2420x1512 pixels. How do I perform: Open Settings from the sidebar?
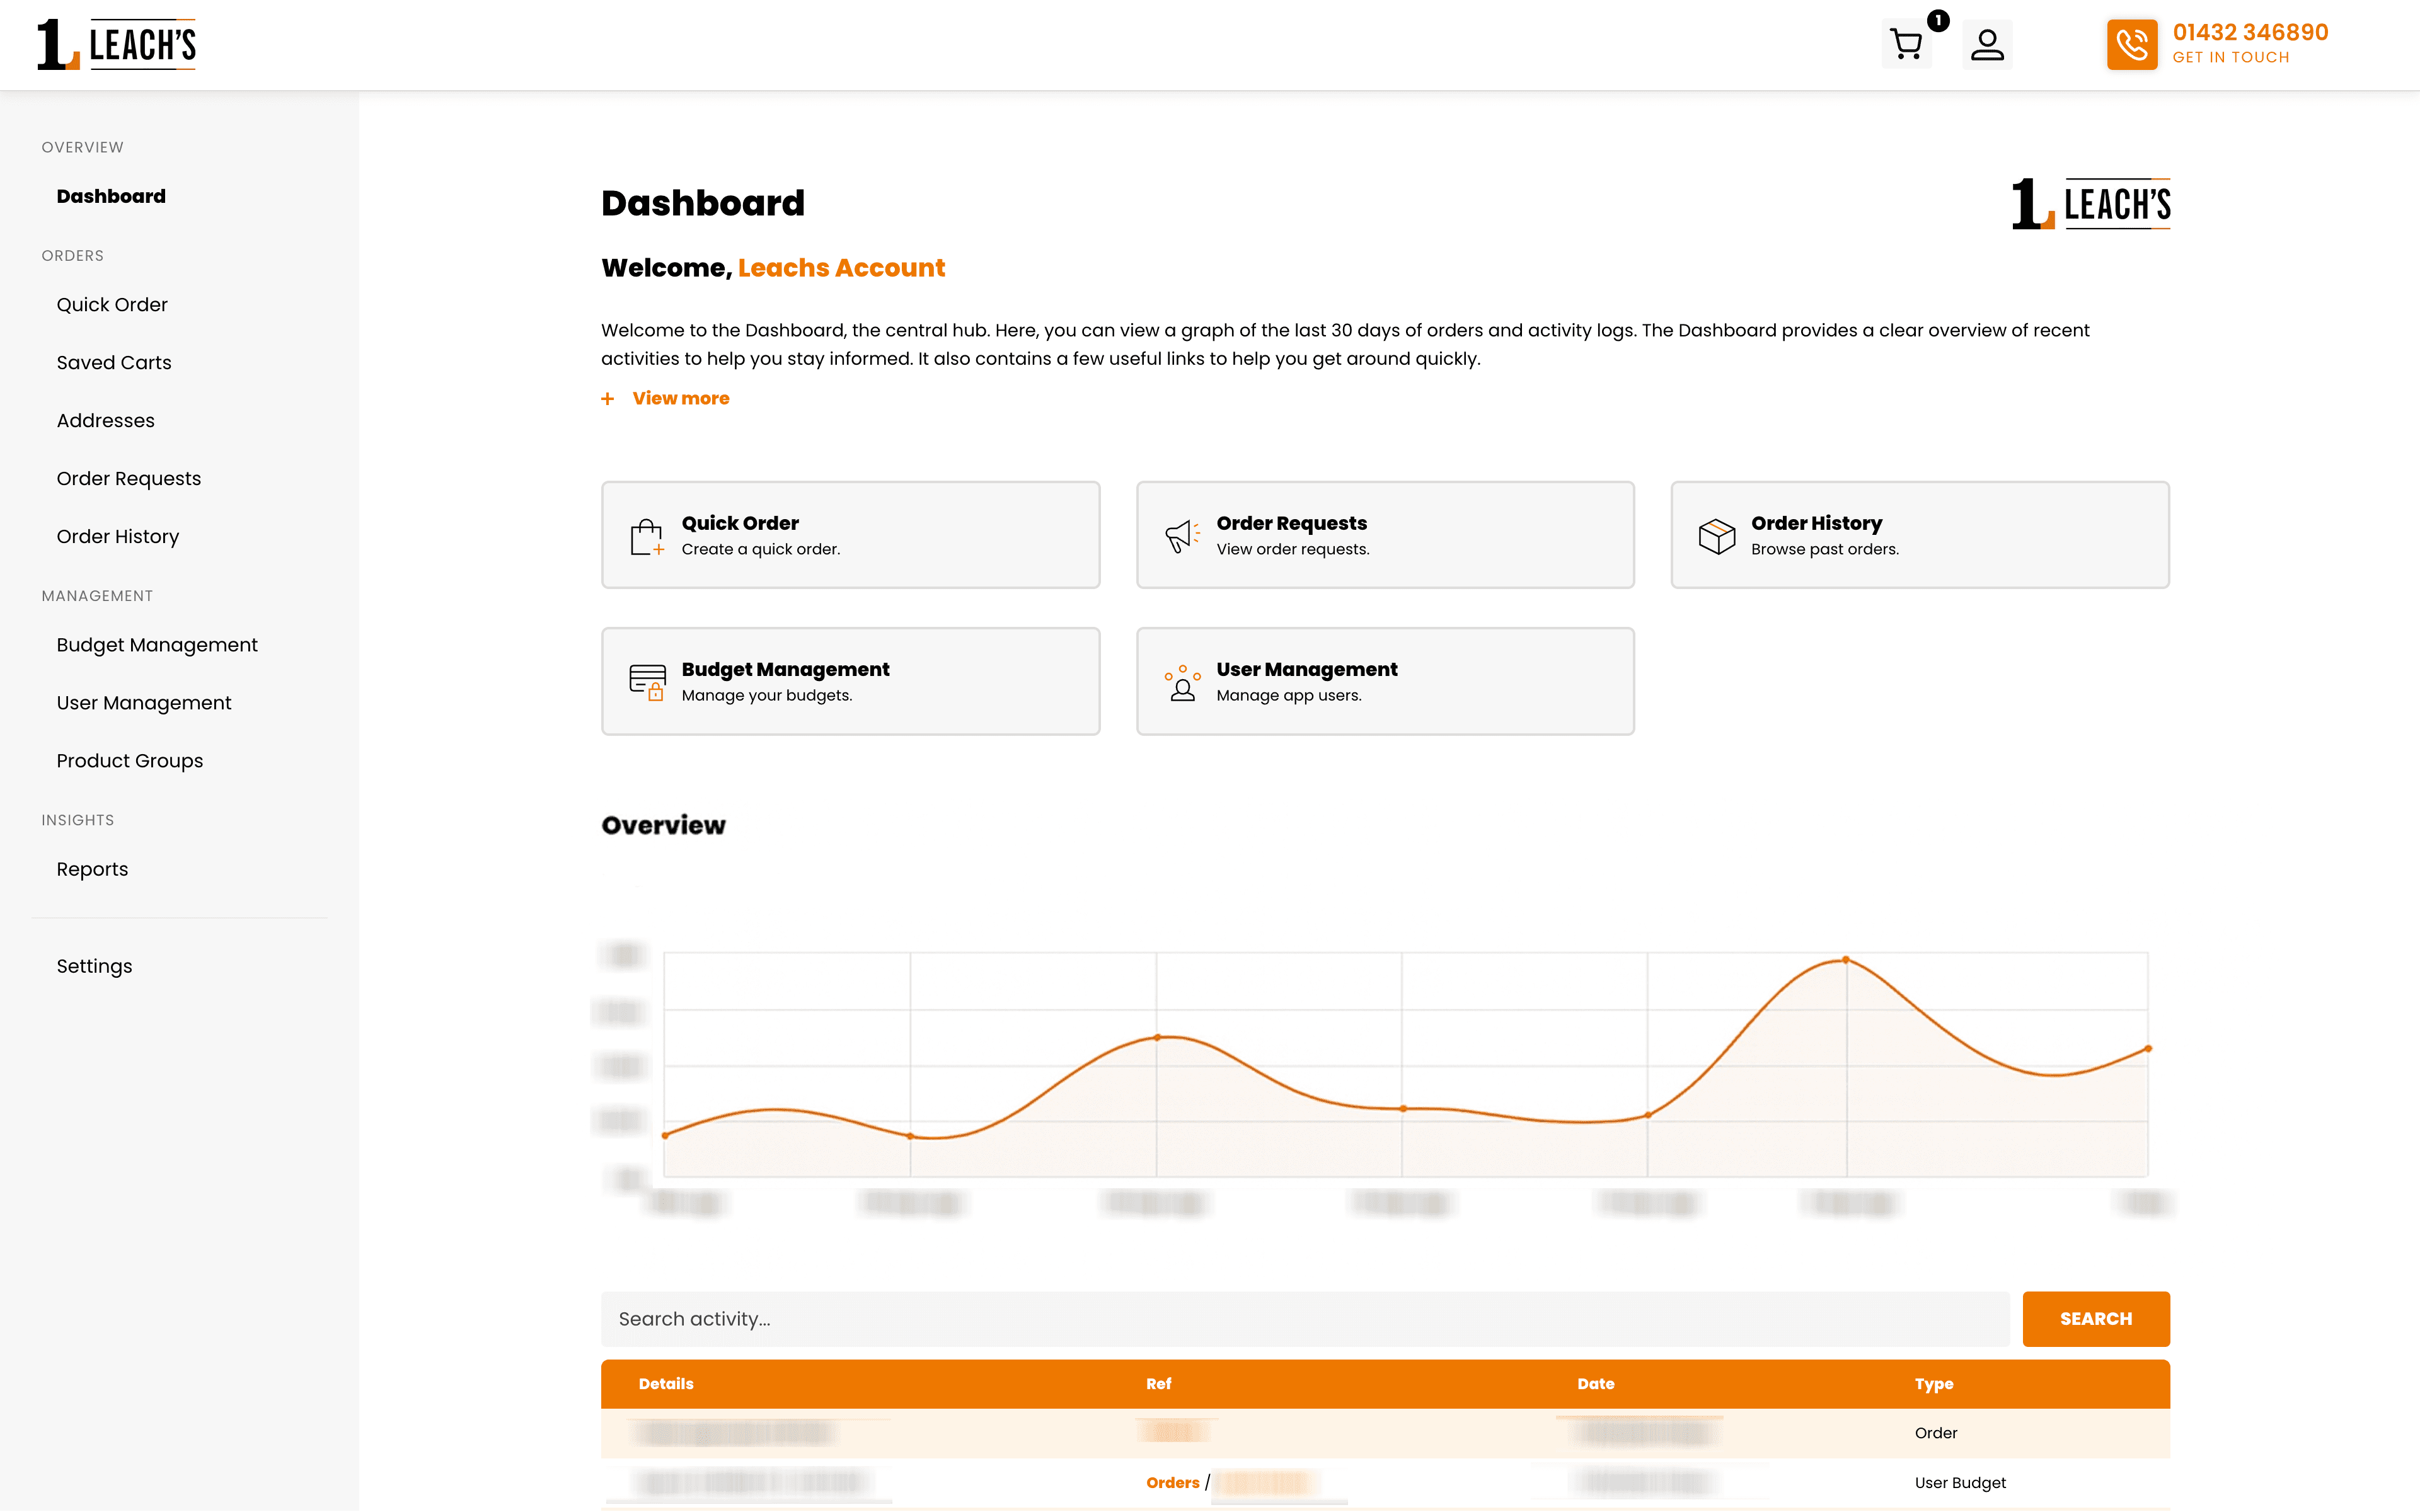point(94,965)
